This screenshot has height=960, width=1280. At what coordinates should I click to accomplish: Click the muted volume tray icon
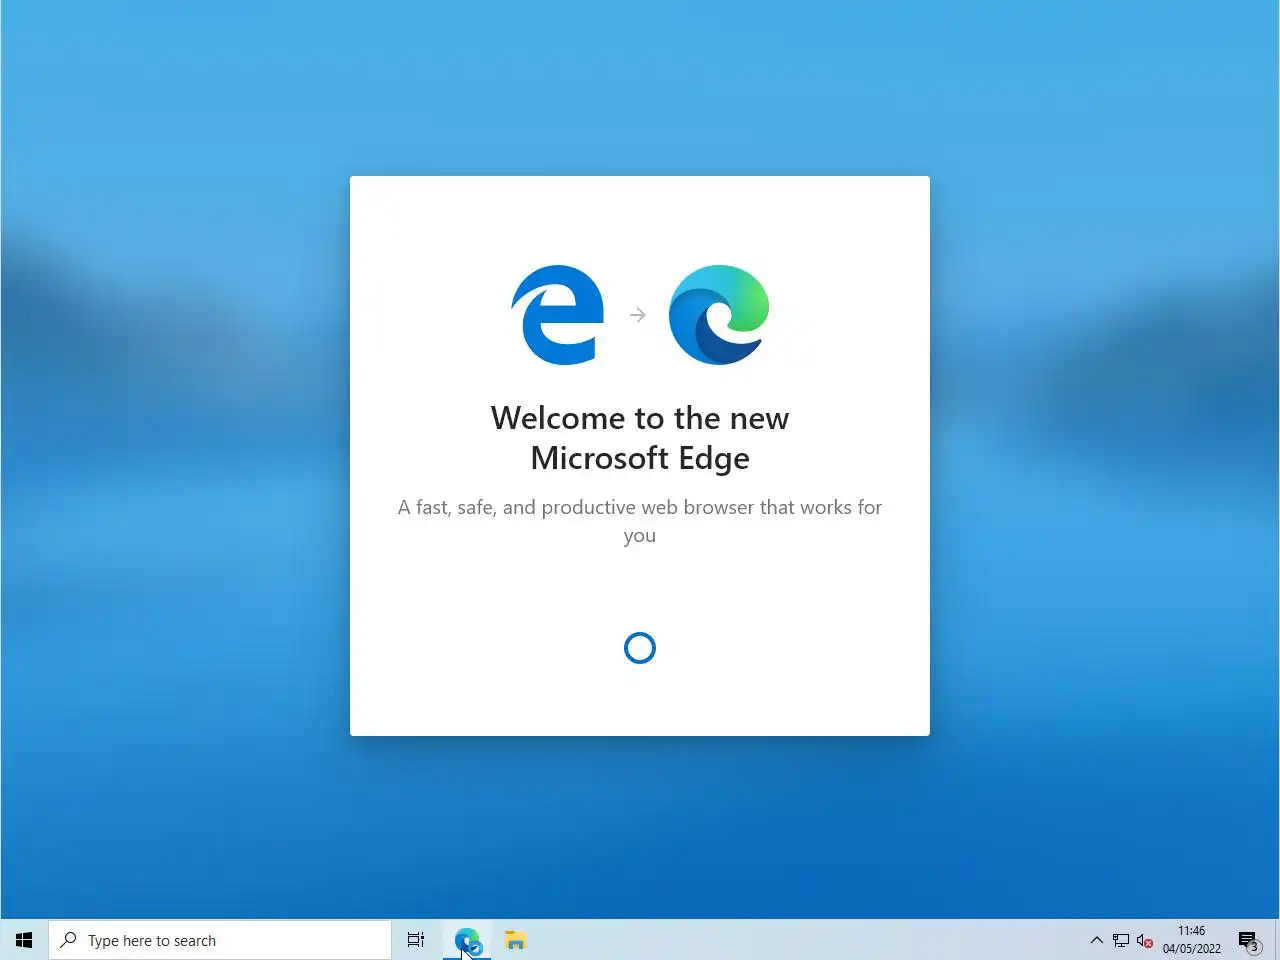(x=1145, y=940)
